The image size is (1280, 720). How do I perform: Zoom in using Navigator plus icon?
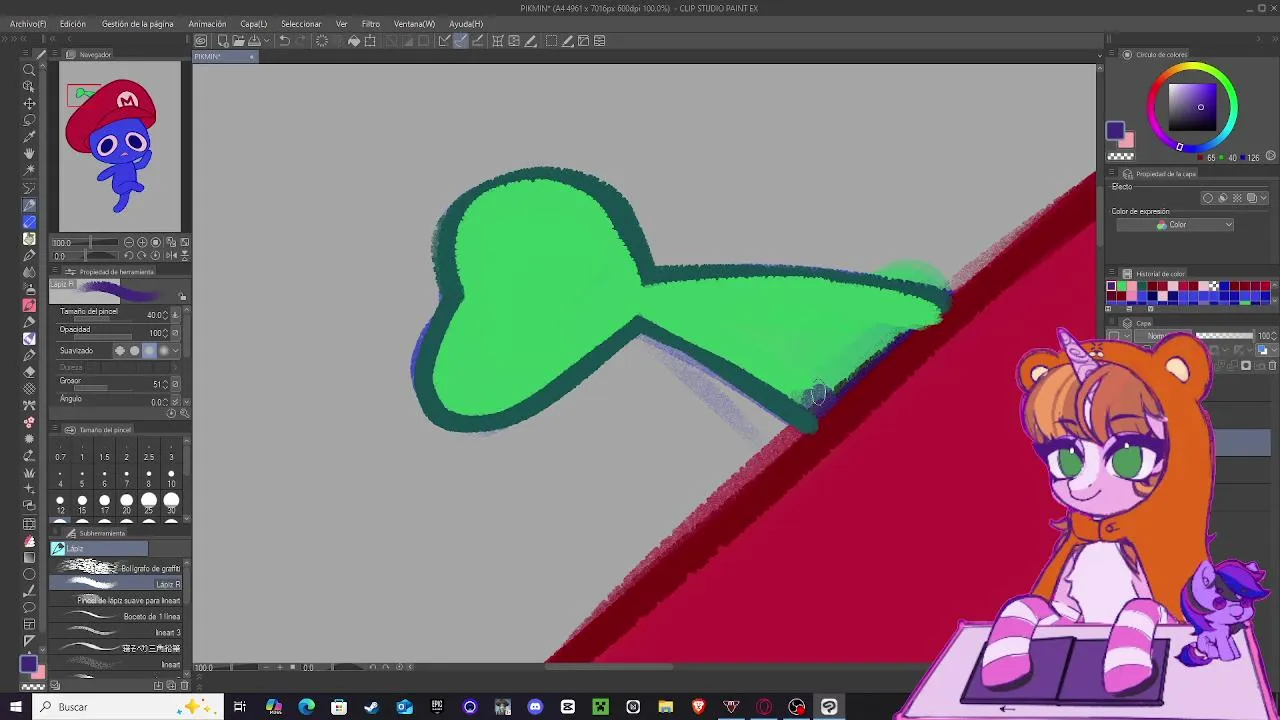coord(142,243)
